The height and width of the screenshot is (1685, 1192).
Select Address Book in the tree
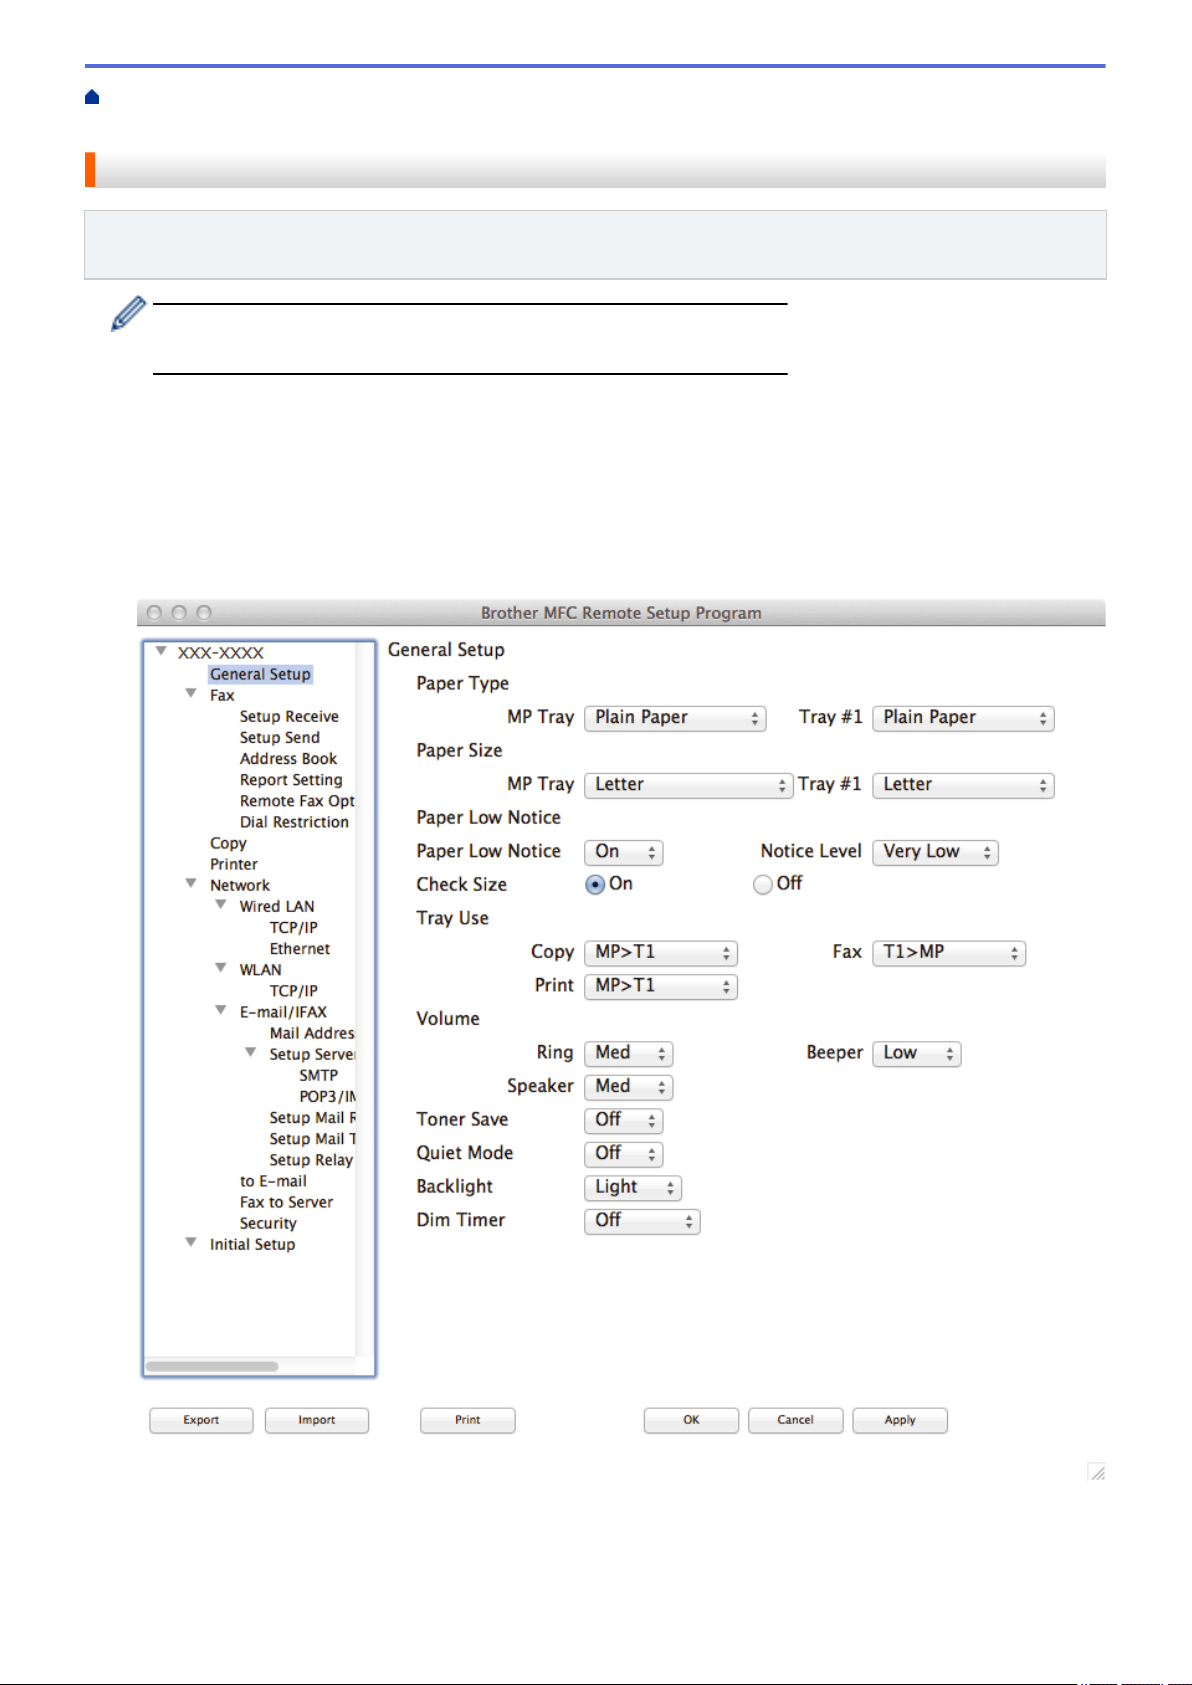pos(288,758)
